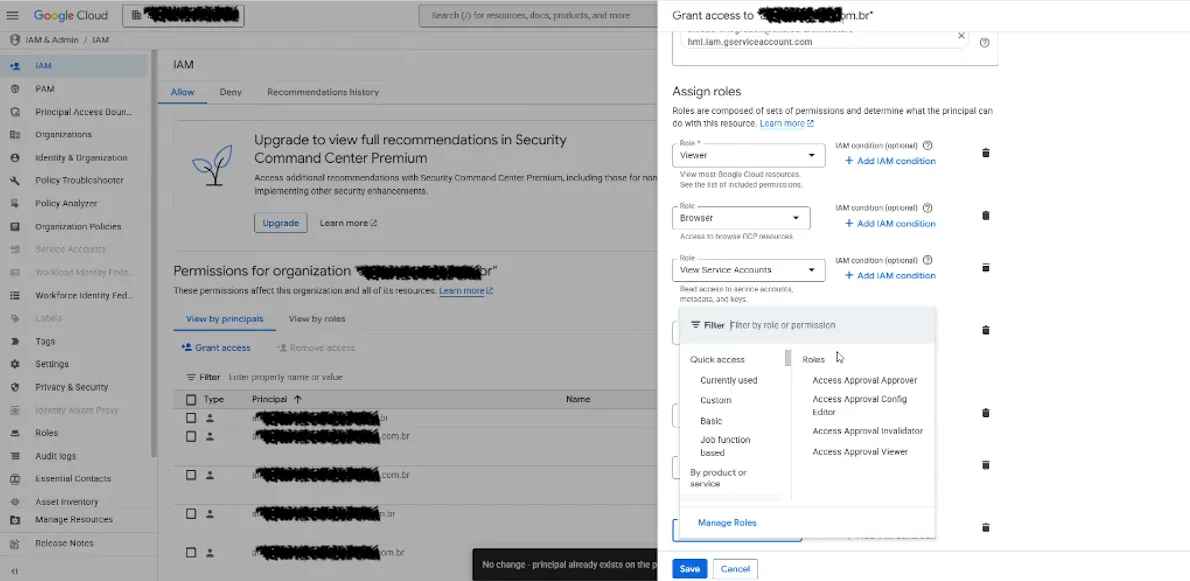Open Essential Contacts sidebar item
The height and width of the screenshot is (581, 1190).
[x=73, y=479]
